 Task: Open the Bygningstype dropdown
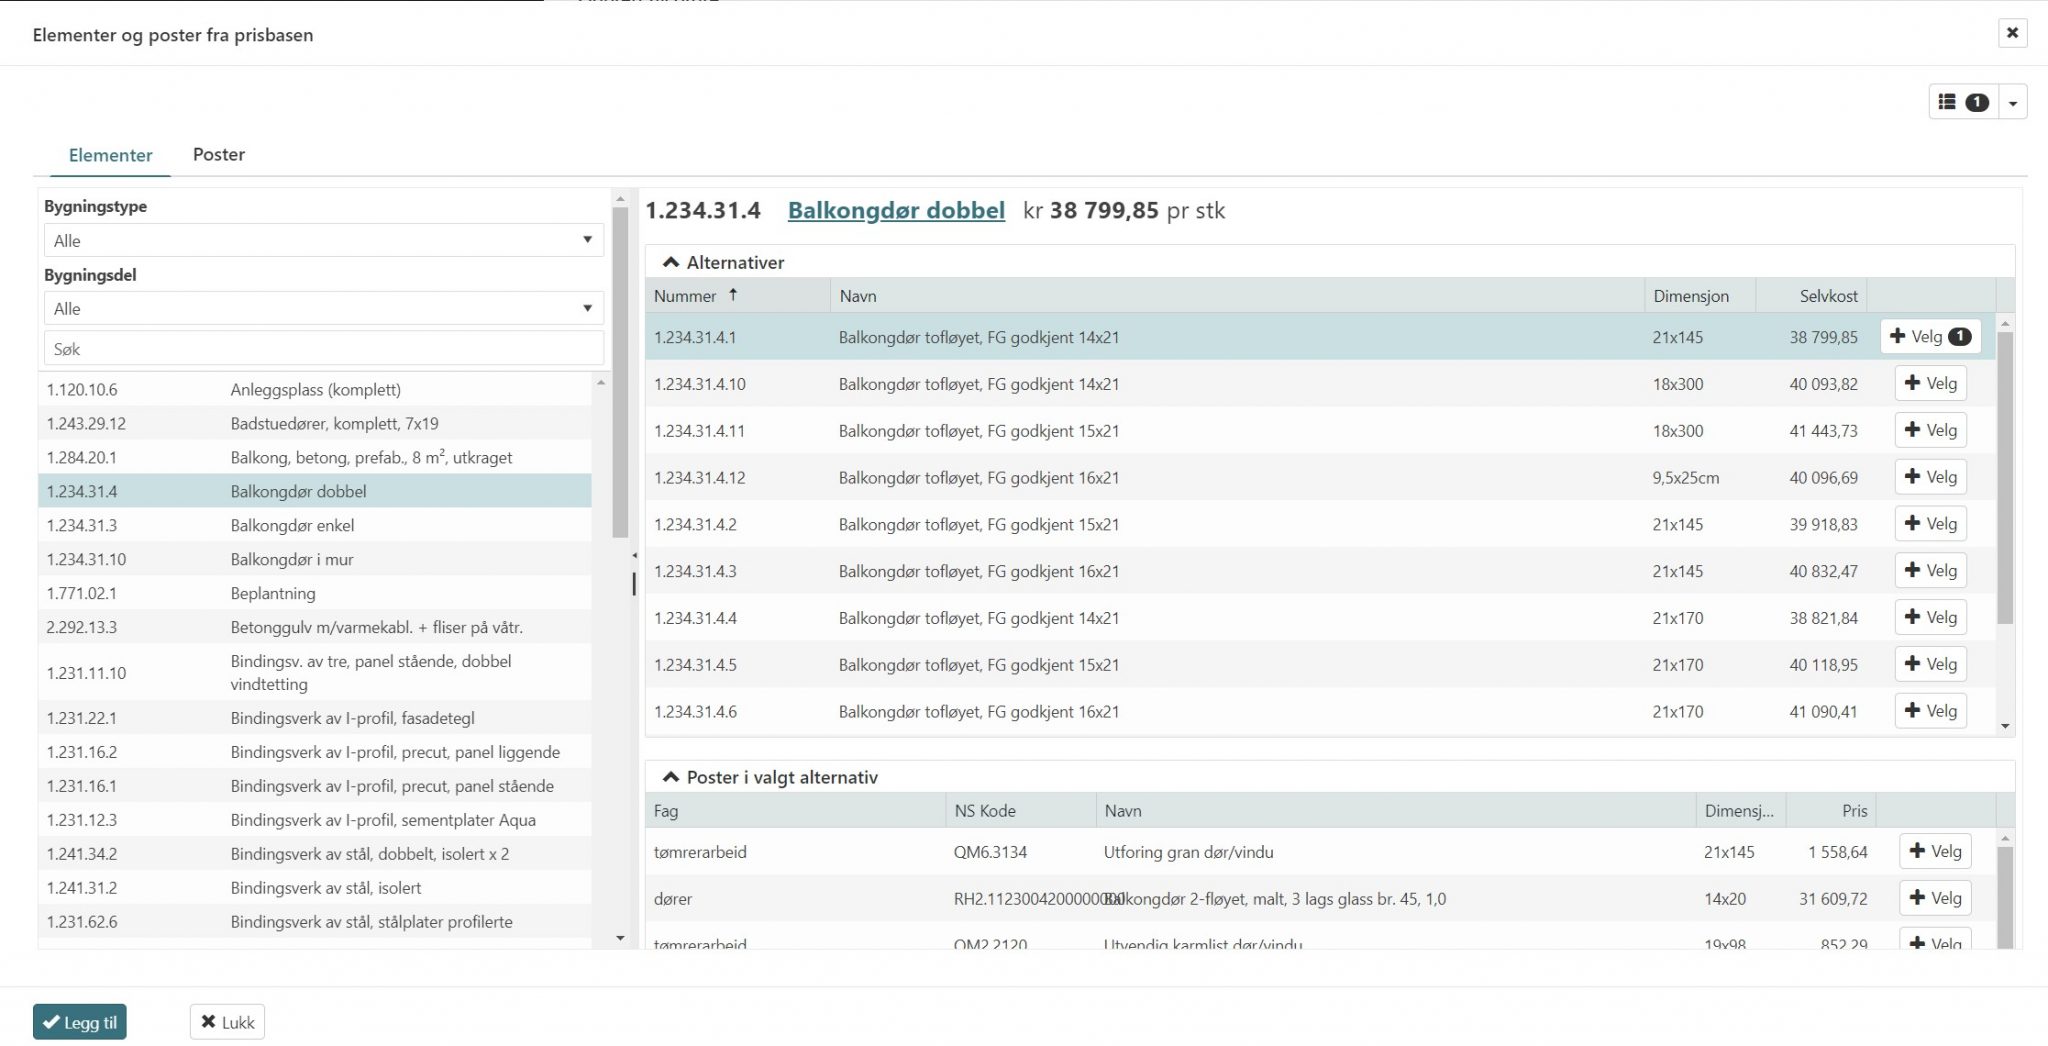click(323, 240)
